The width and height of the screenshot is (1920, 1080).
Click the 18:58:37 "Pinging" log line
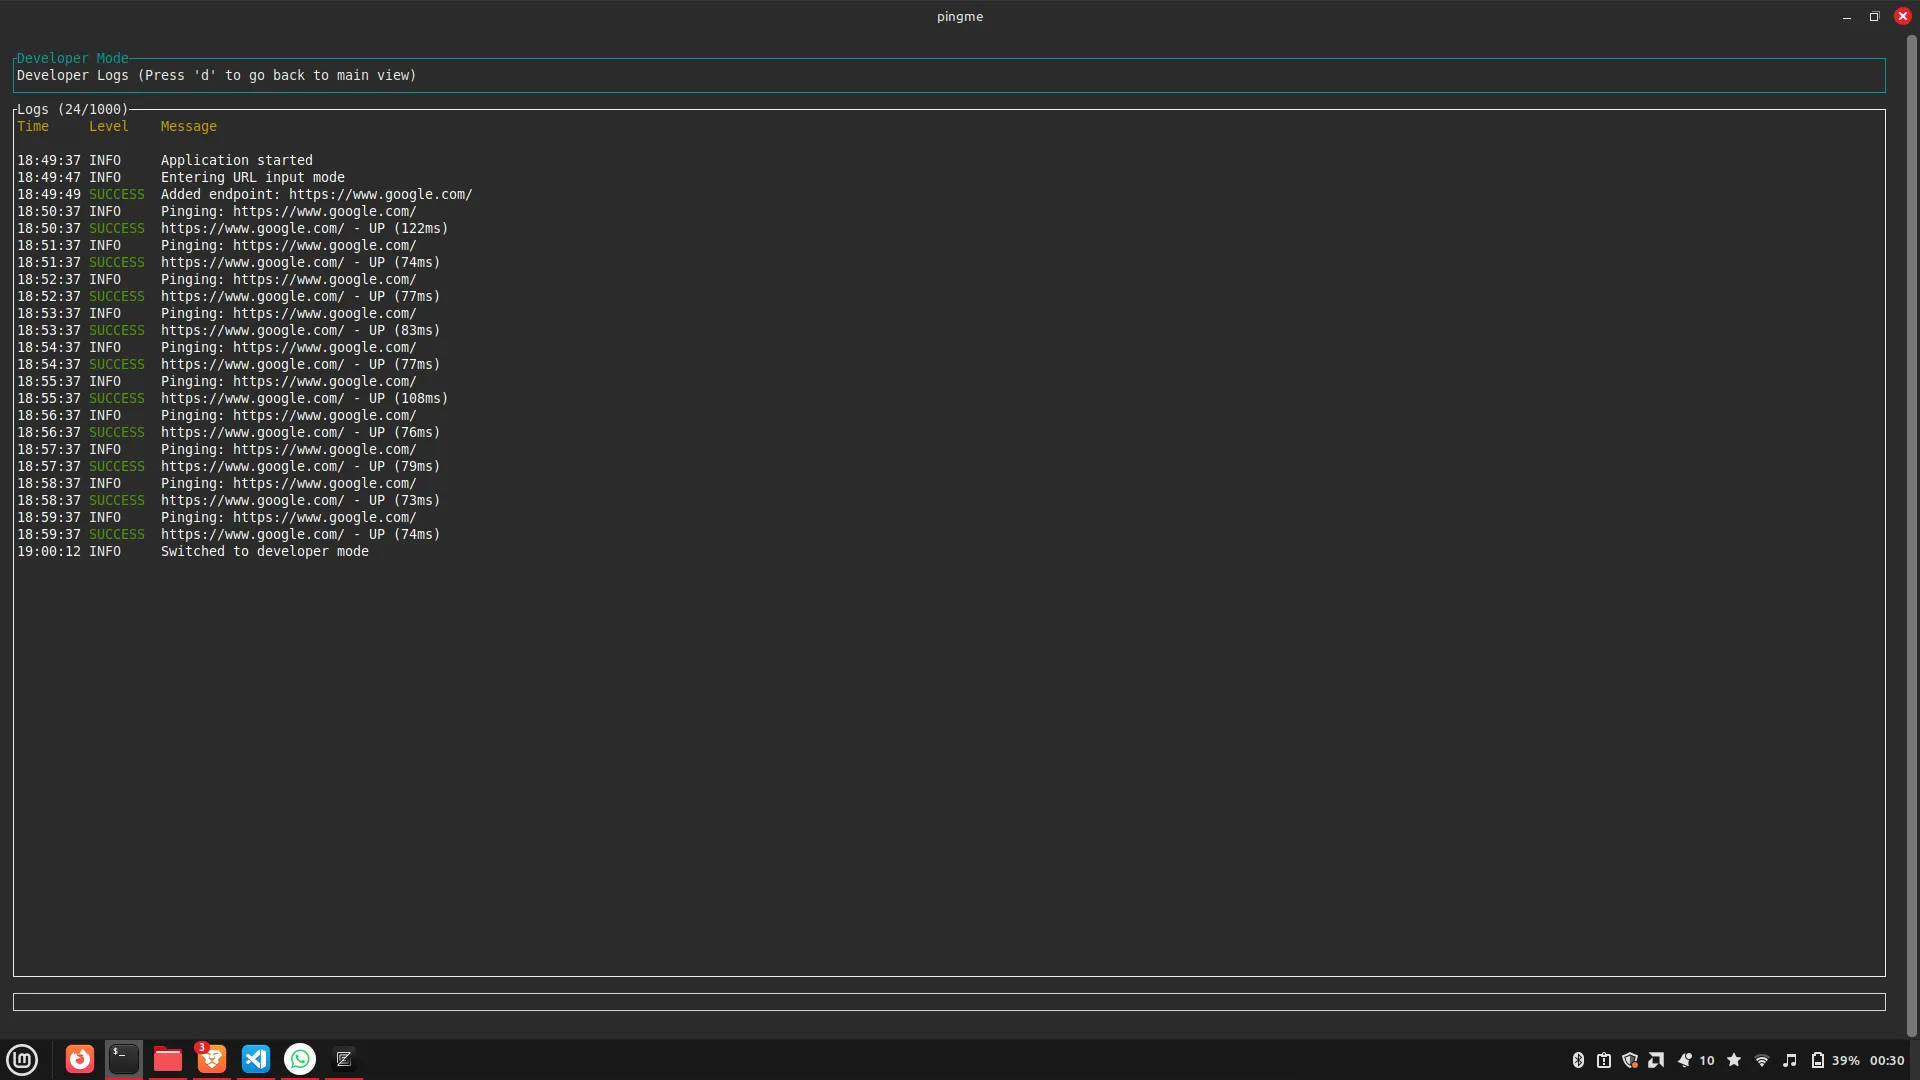217,483
